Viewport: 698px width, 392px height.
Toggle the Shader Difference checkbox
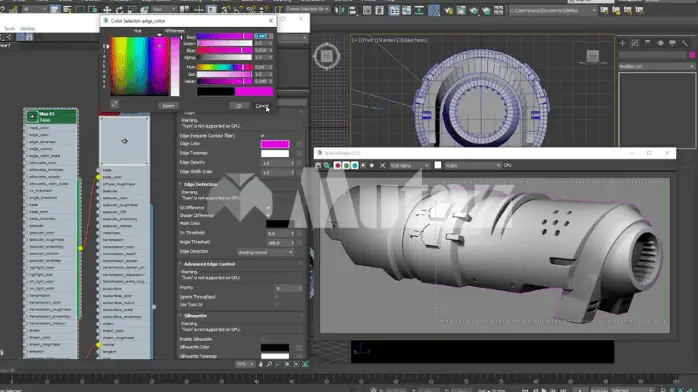(x=268, y=215)
